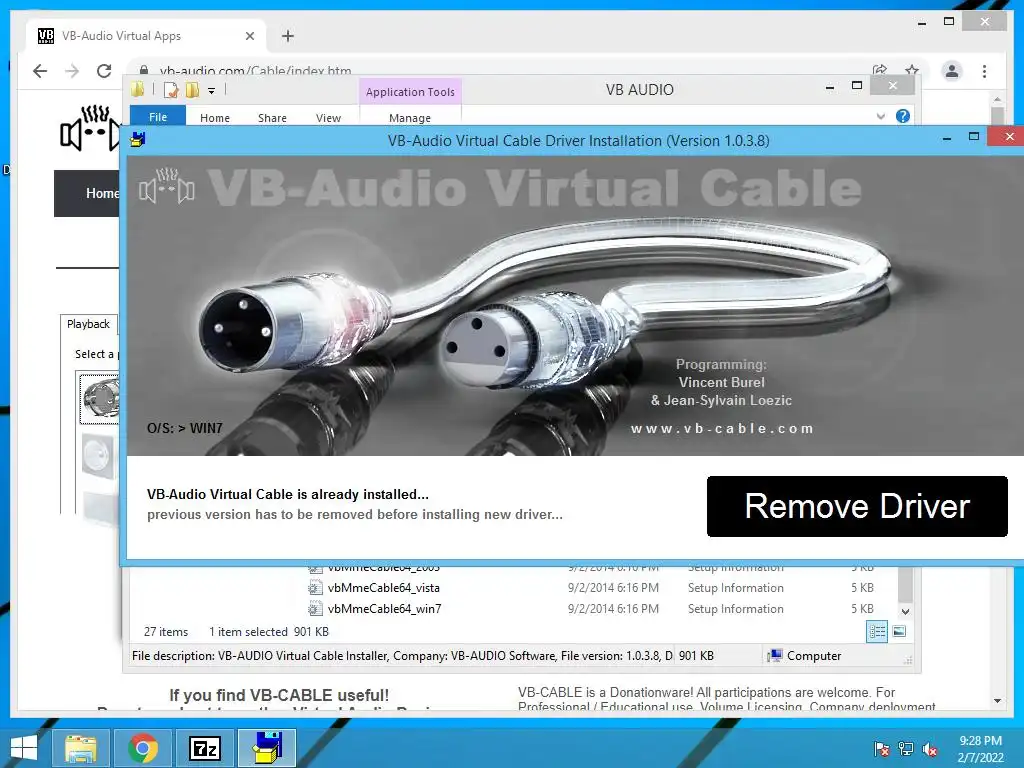
Task: Click the explorer file list down-arrow scrollbar
Action: point(905,612)
